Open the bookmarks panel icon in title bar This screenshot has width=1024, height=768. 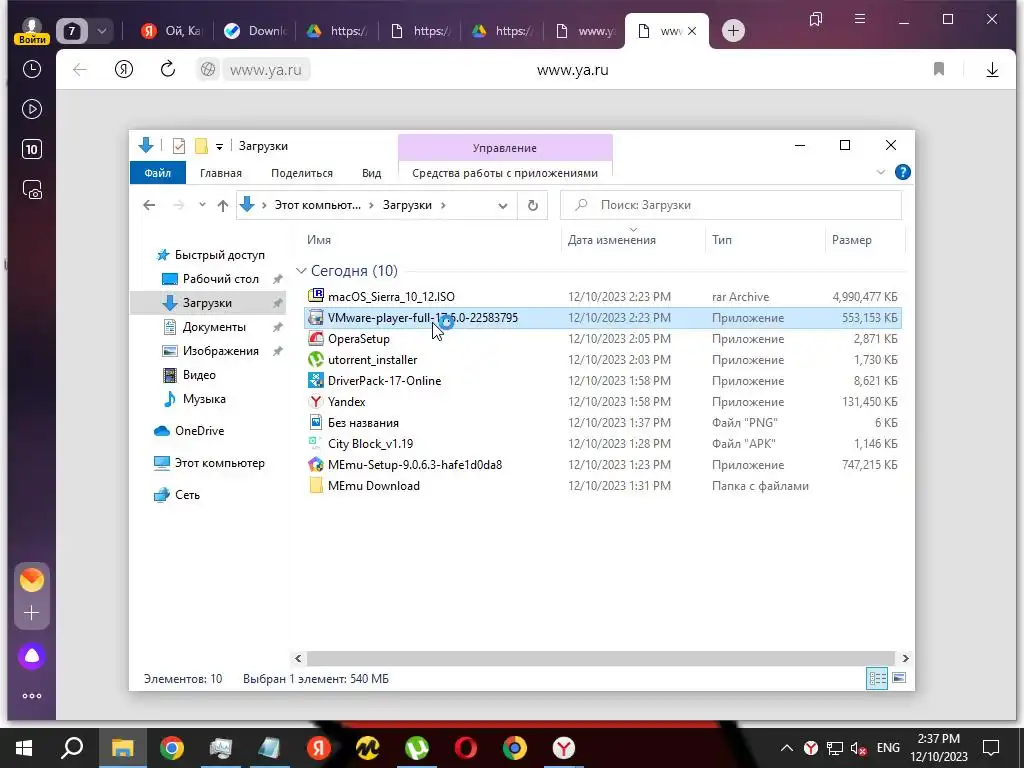pyautogui.click(x=816, y=19)
